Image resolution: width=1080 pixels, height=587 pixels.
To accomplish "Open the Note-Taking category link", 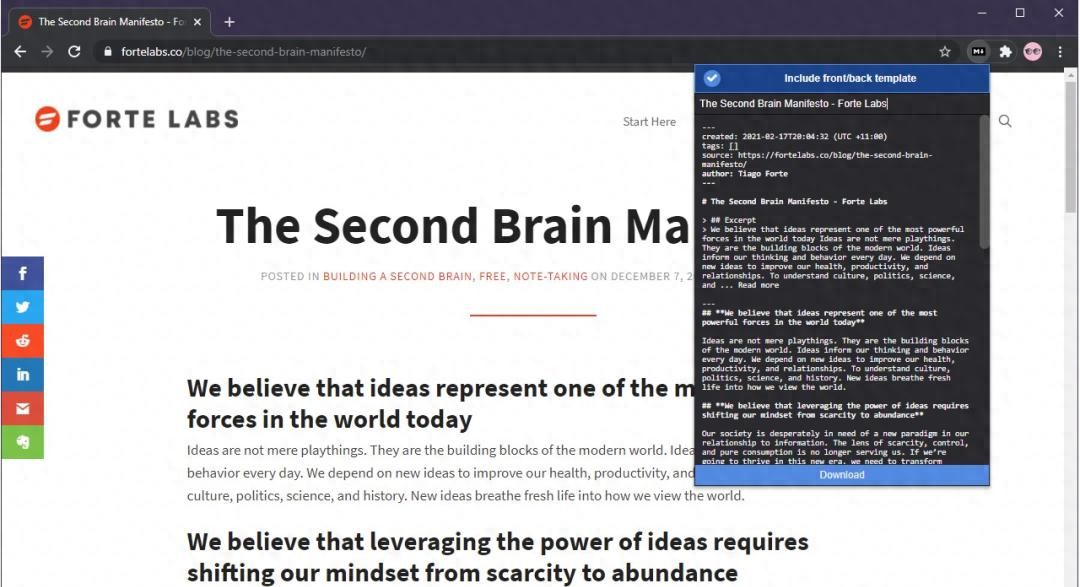I will tap(550, 276).
